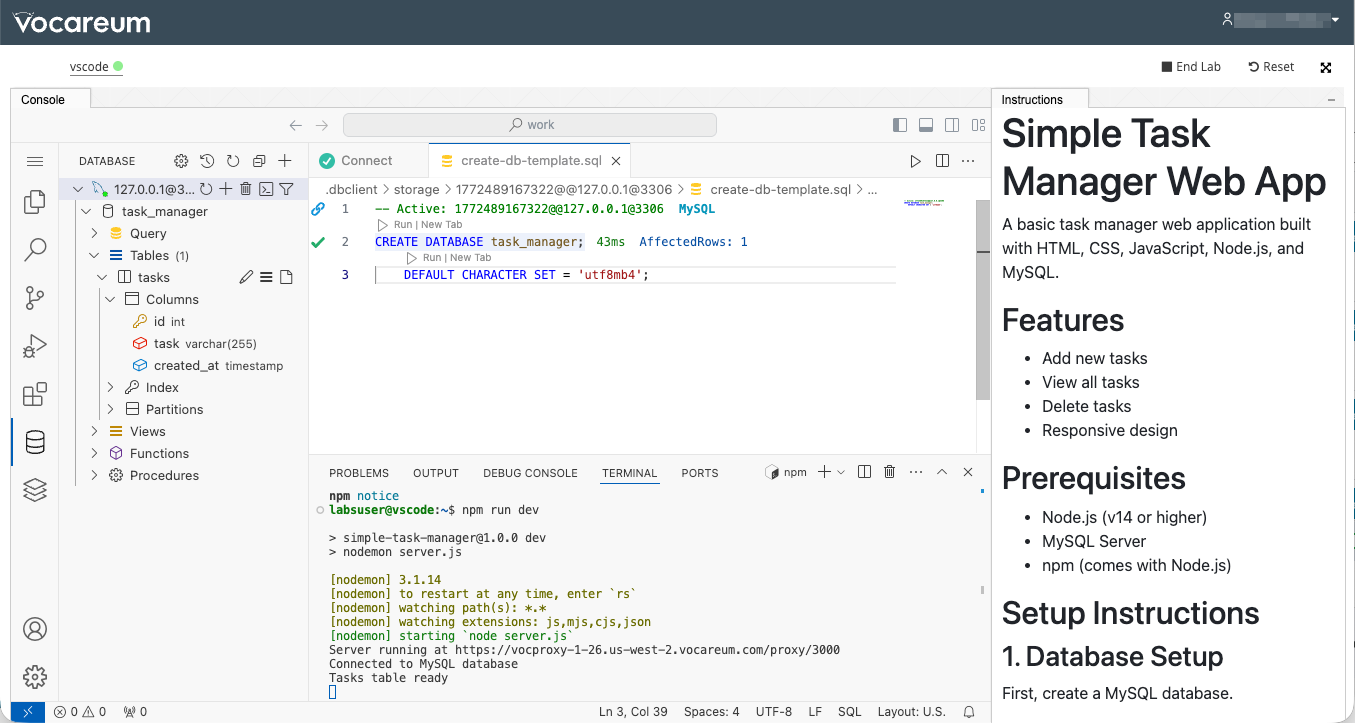The image size is (1355, 723).
Task: Open the Source Control view
Action: 35,297
